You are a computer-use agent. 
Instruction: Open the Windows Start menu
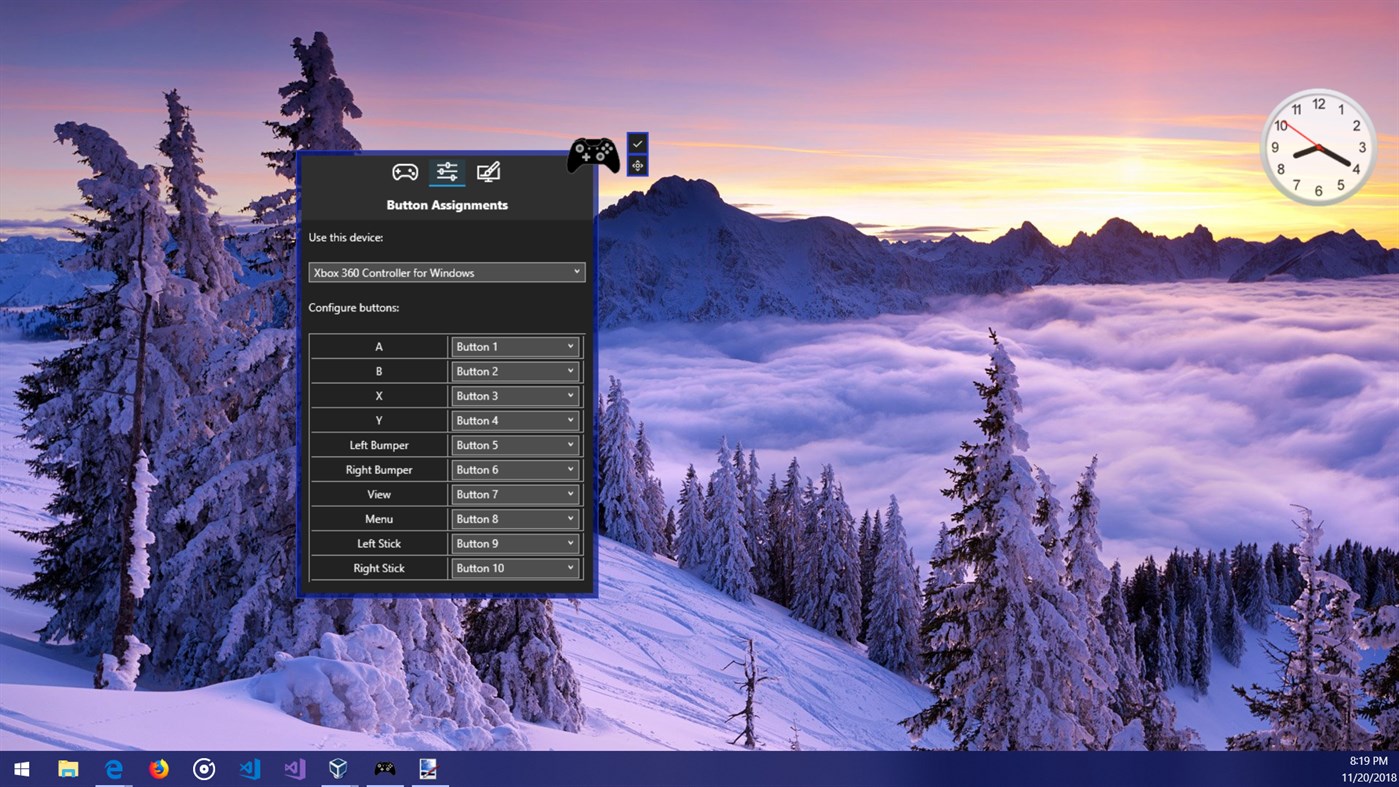[x=21, y=769]
